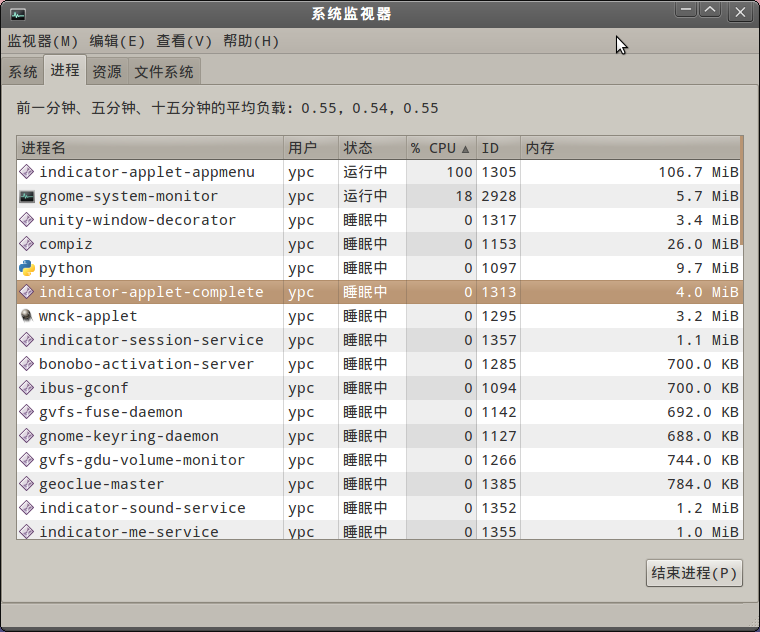
Task: Sort by the ID column header
Action: pos(498,148)
